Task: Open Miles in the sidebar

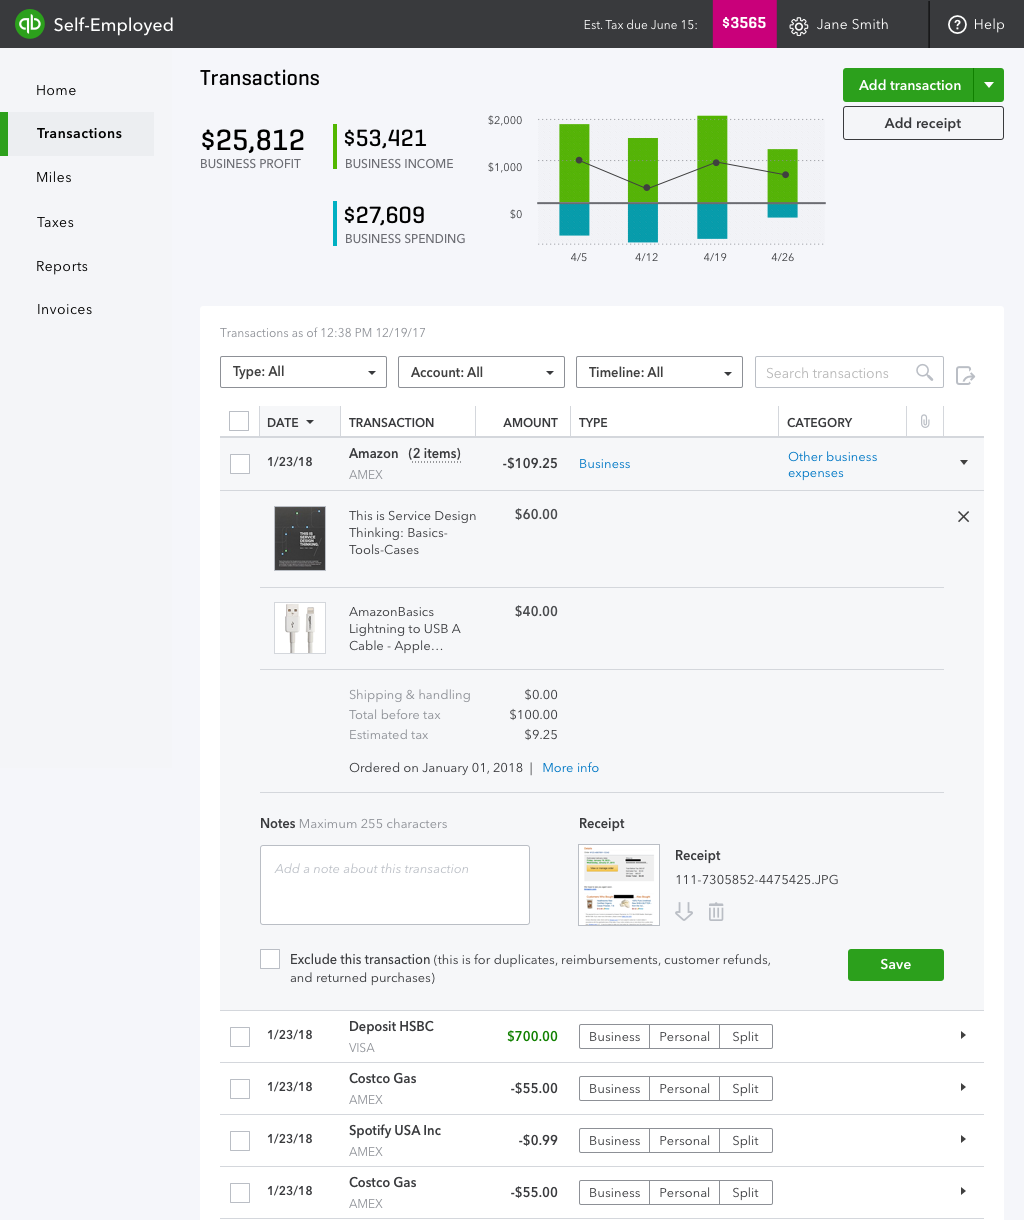Action: (x=54, y=177)
